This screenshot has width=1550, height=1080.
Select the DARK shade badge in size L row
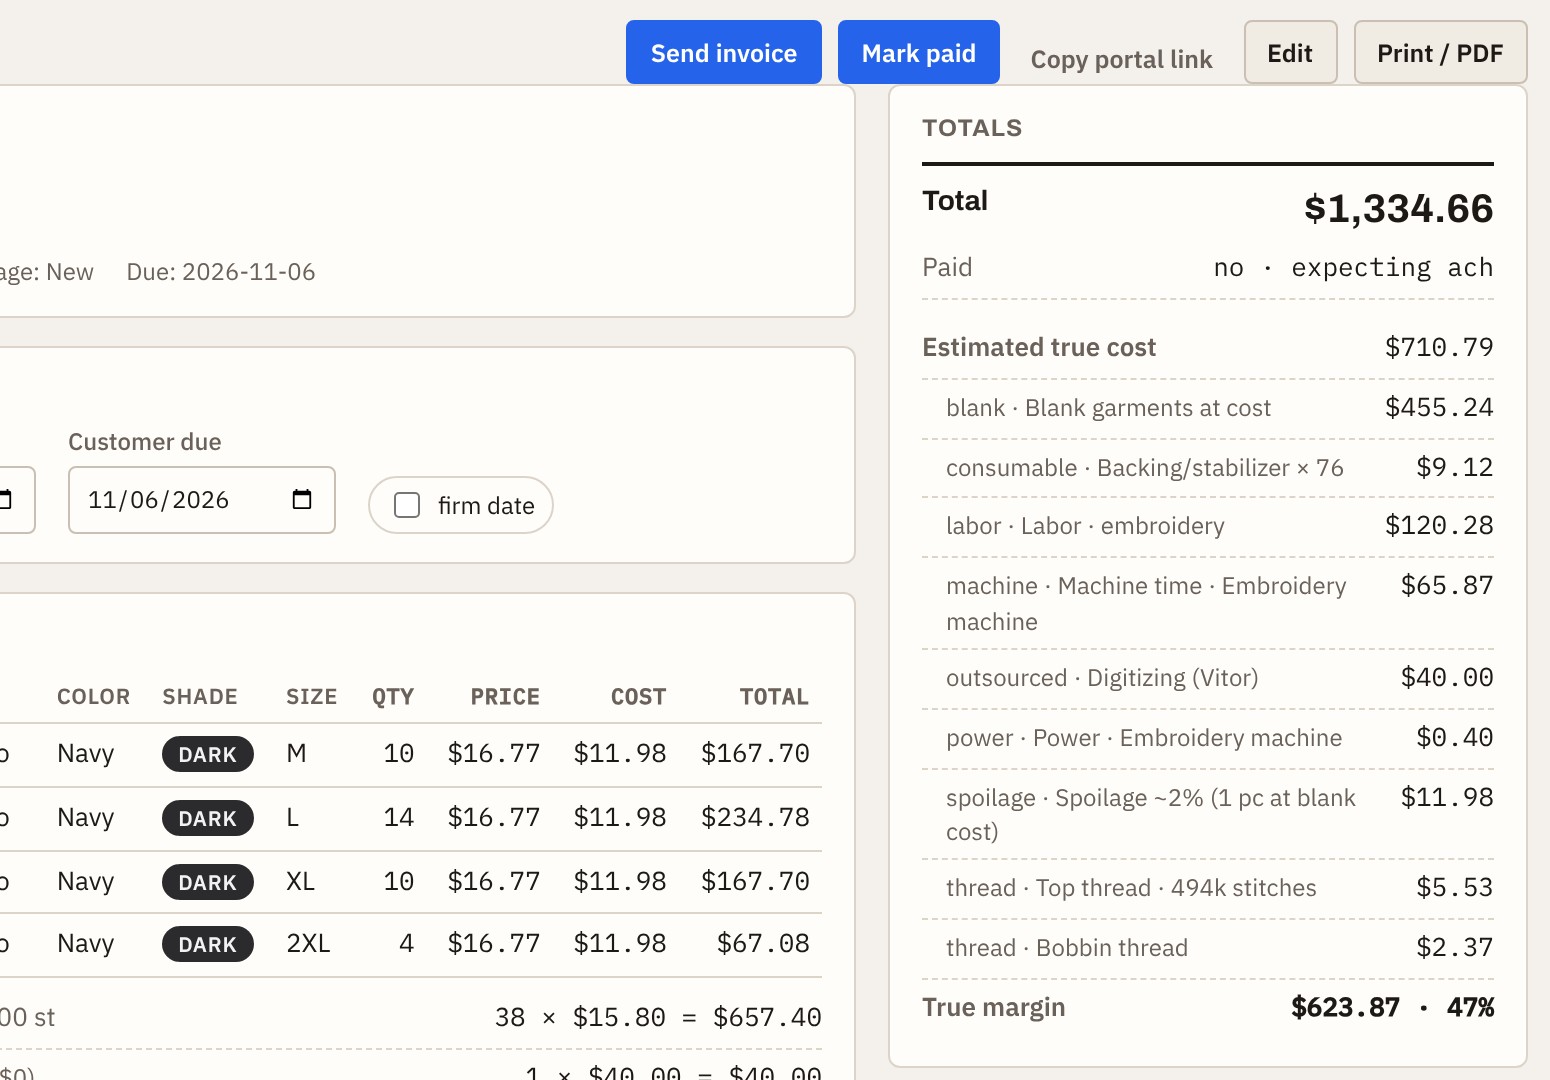[x=208, y=818]
